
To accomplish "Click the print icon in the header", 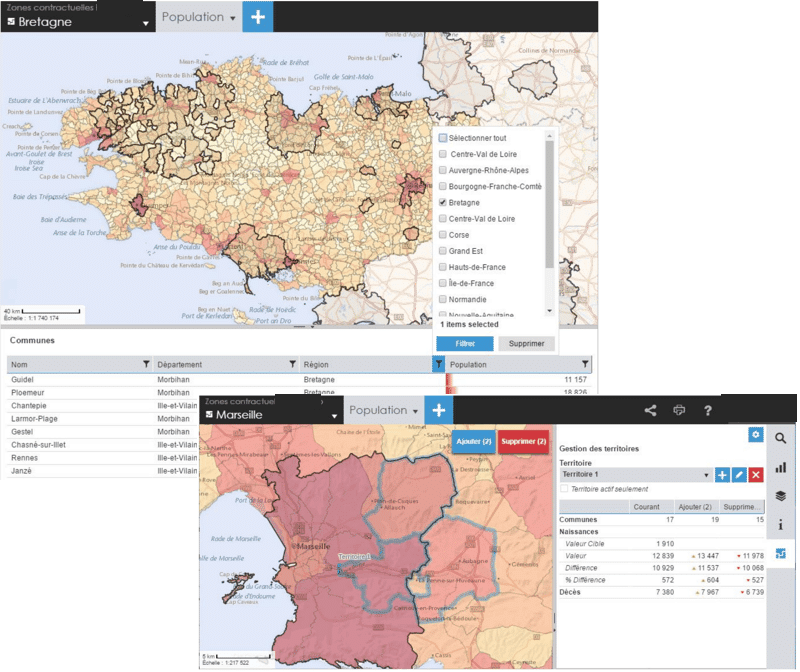I will click(679, 410).
